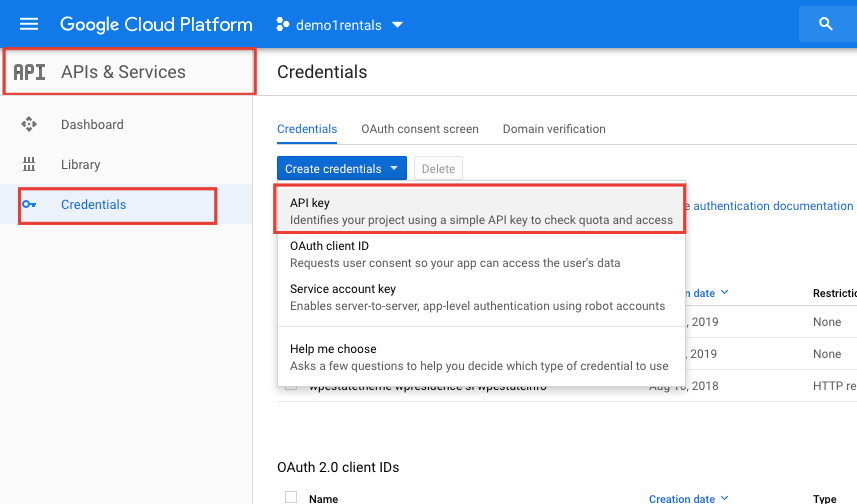Check the select-all checkbox in OAuth 2.0 table
Screen dimensions: 857x504
(291, 497)
